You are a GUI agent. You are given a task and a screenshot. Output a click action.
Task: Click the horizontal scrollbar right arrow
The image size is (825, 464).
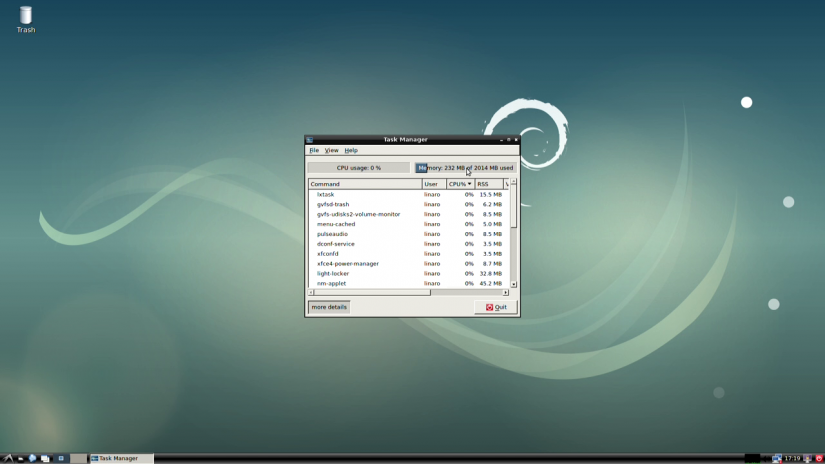coord(506,292)
